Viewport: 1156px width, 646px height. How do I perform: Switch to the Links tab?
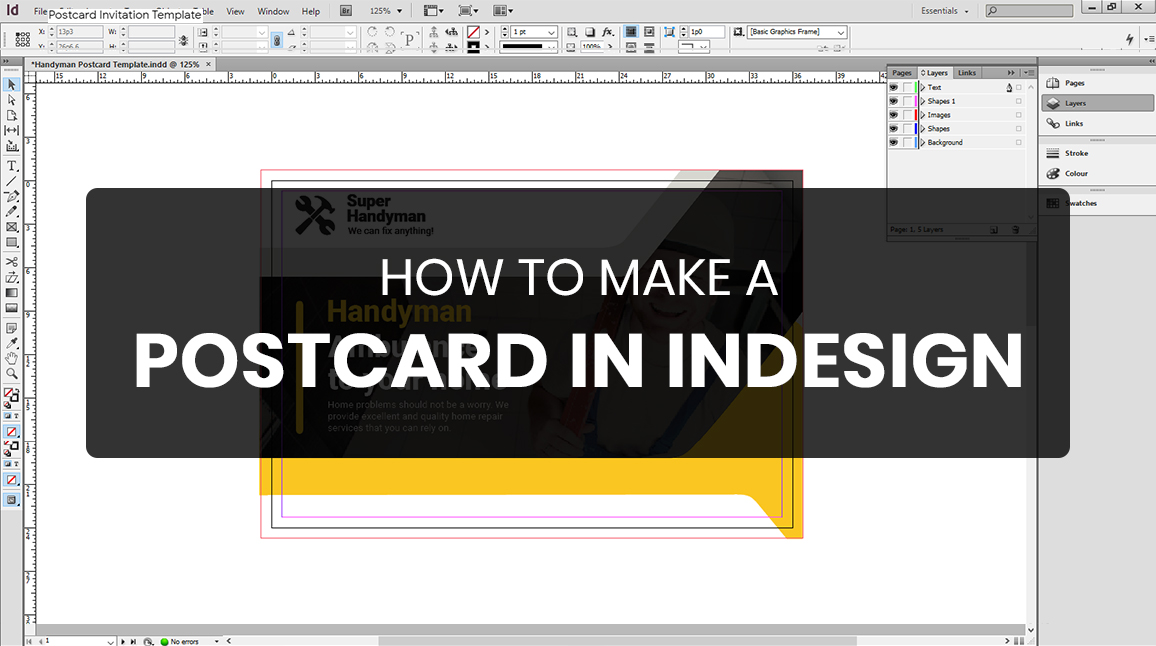tap(967, 72)
